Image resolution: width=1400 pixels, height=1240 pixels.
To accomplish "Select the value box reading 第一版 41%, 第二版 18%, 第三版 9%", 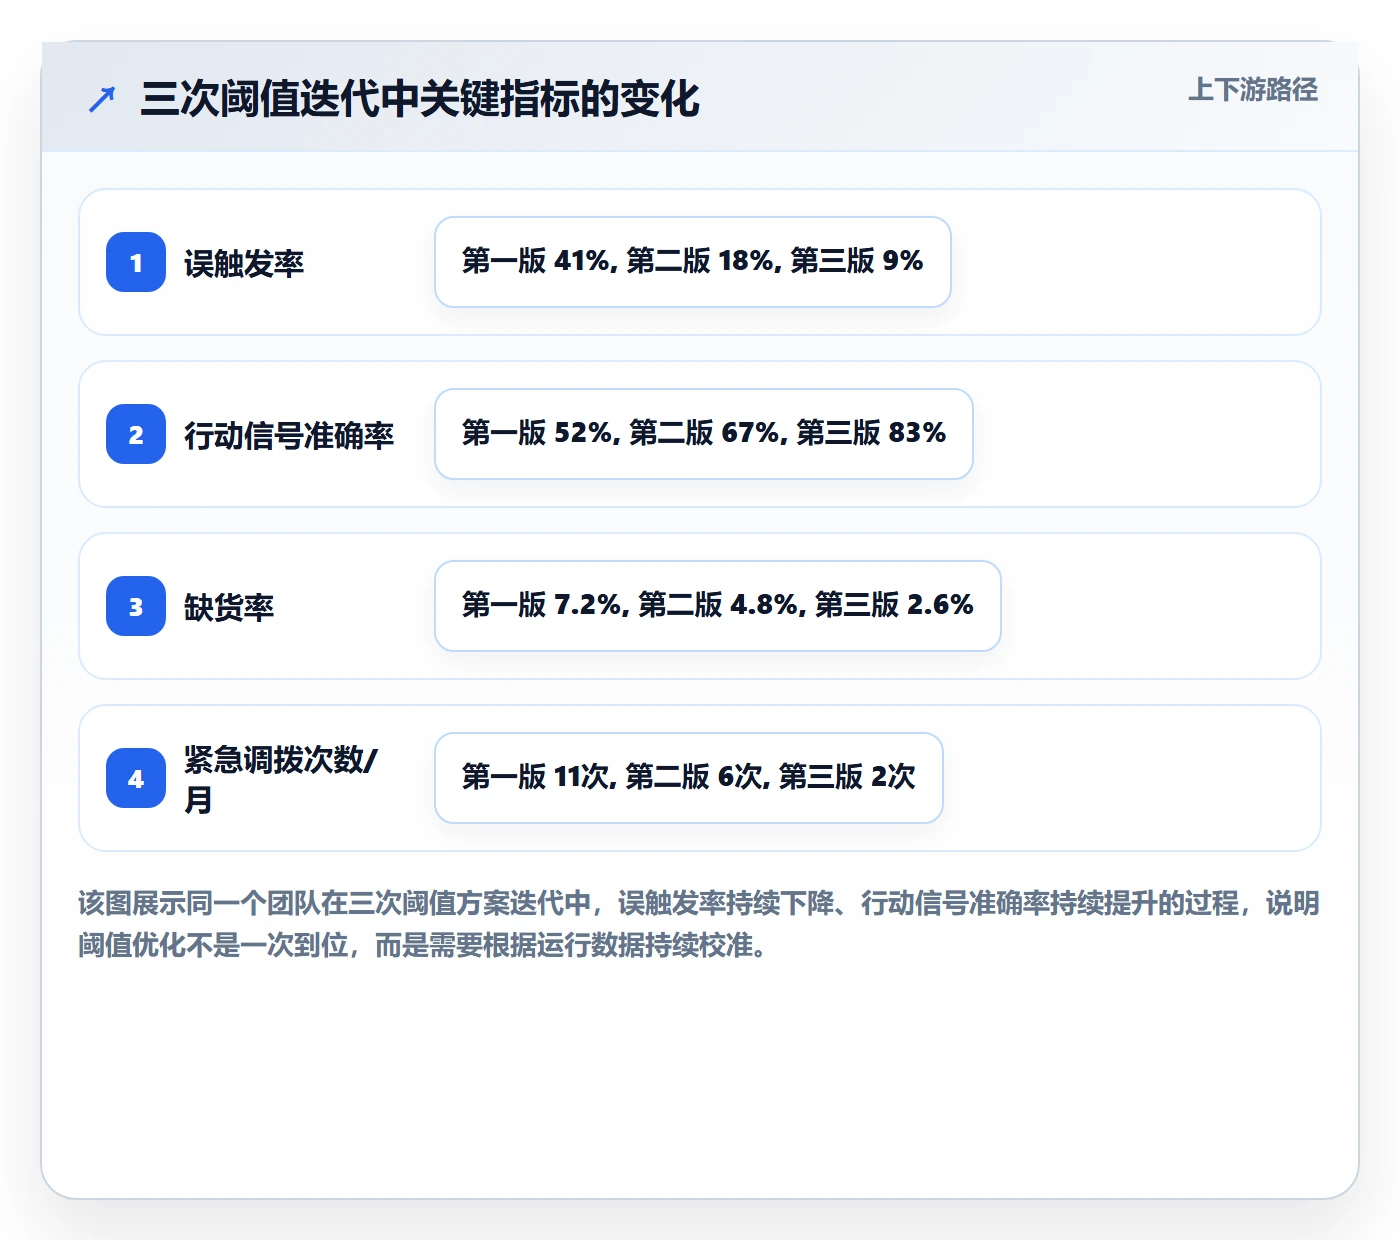I will point(693,262).
